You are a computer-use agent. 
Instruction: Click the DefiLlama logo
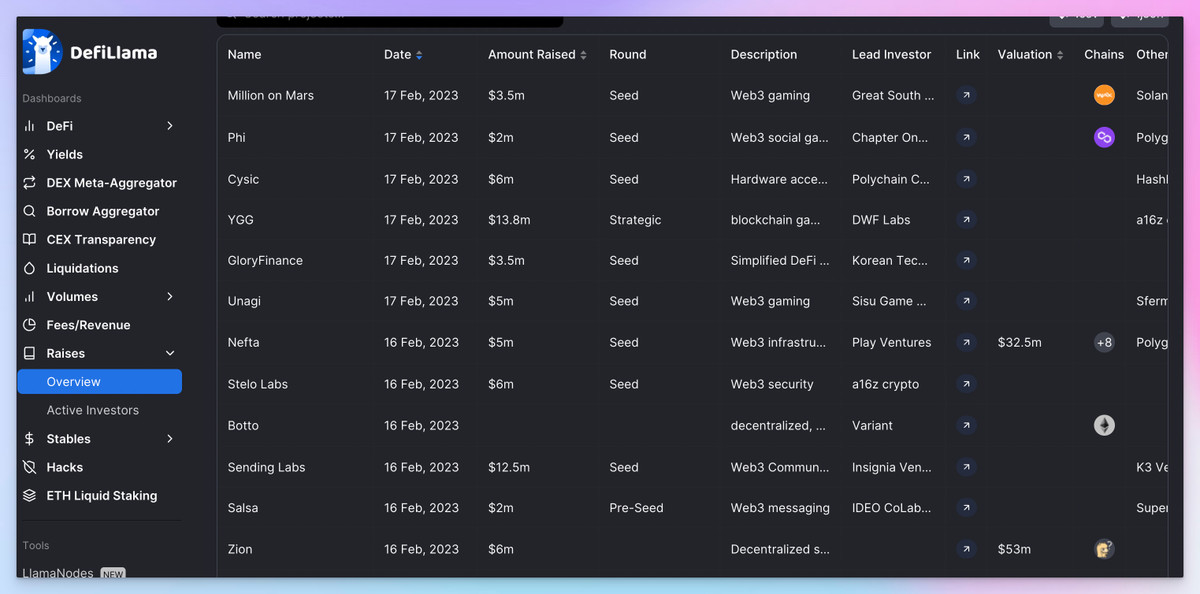tap(90, 53)
